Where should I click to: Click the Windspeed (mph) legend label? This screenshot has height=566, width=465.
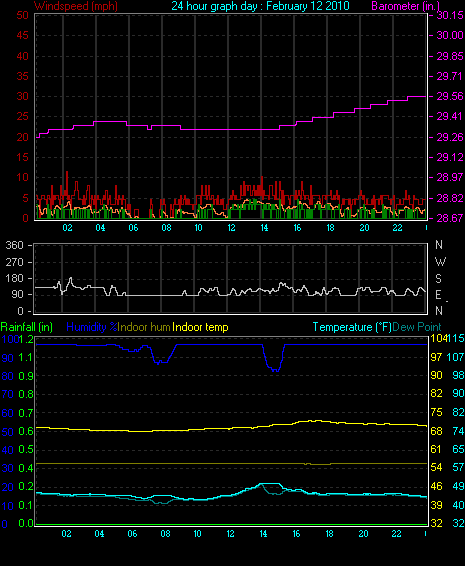(x=76, y=6)
